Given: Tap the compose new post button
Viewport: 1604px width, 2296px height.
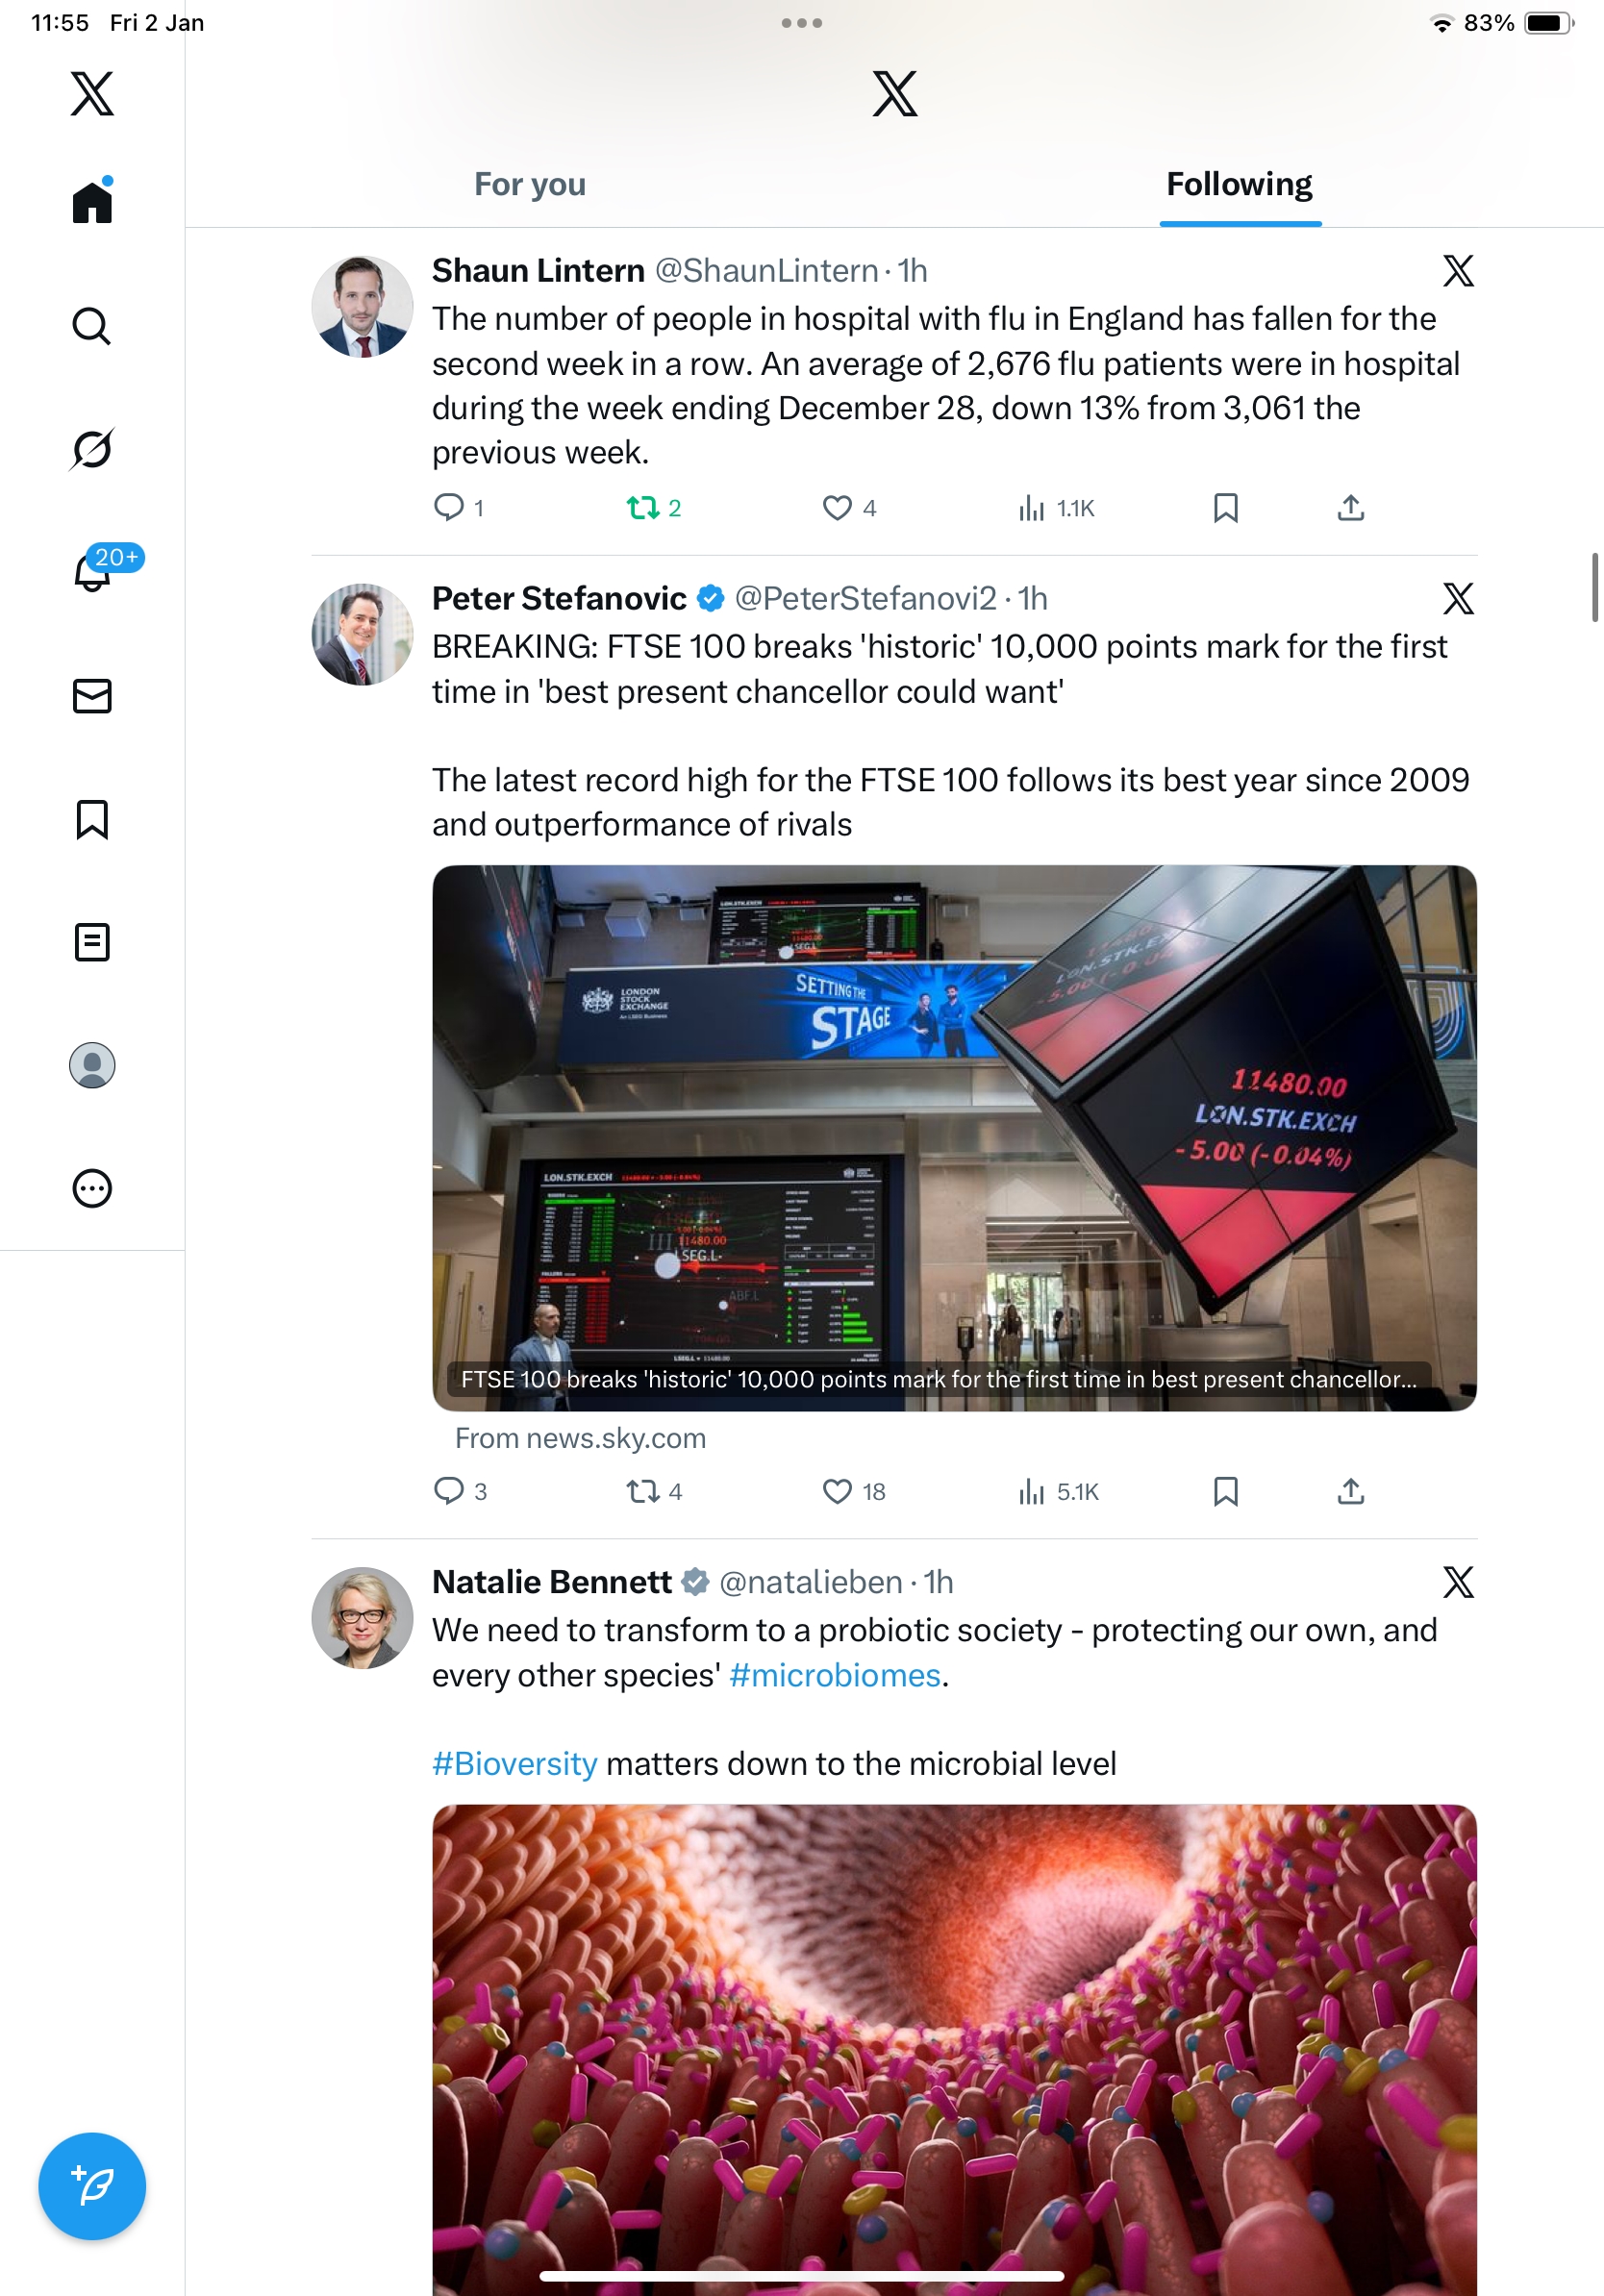Looking at the screenshot, I should pos(92,2186).
